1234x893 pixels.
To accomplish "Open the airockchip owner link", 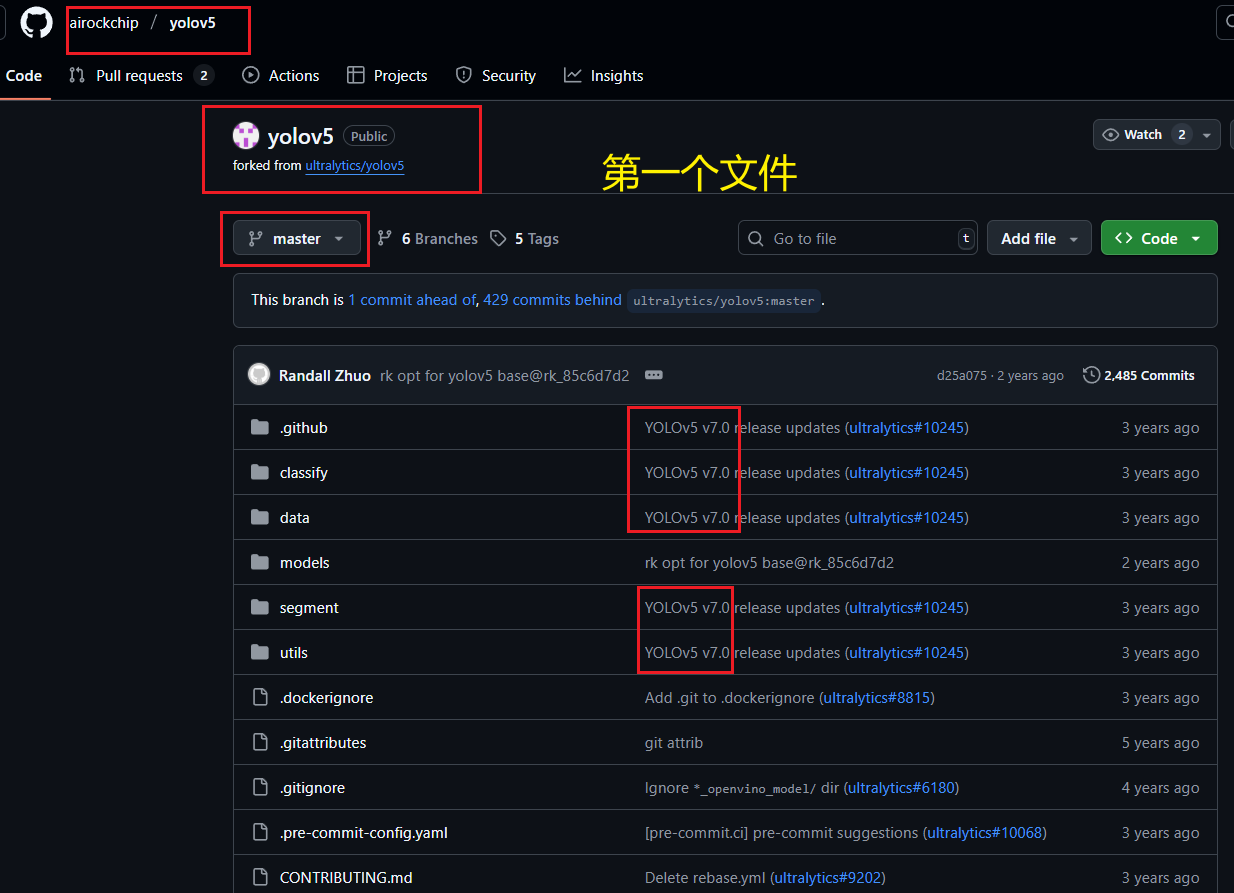I will tap(104, 23).
